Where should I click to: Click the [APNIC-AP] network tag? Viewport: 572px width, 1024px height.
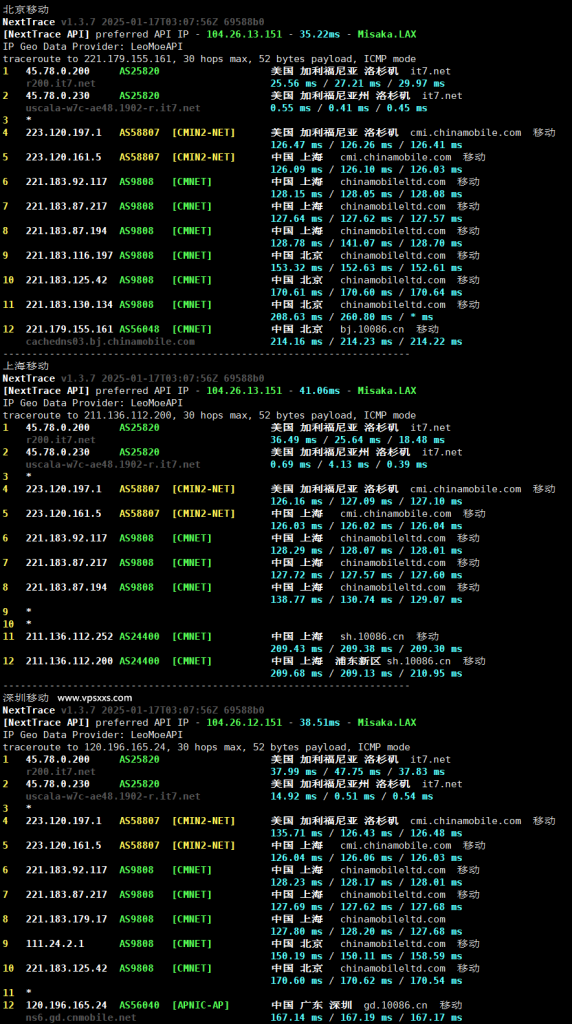coord(200,1005)
